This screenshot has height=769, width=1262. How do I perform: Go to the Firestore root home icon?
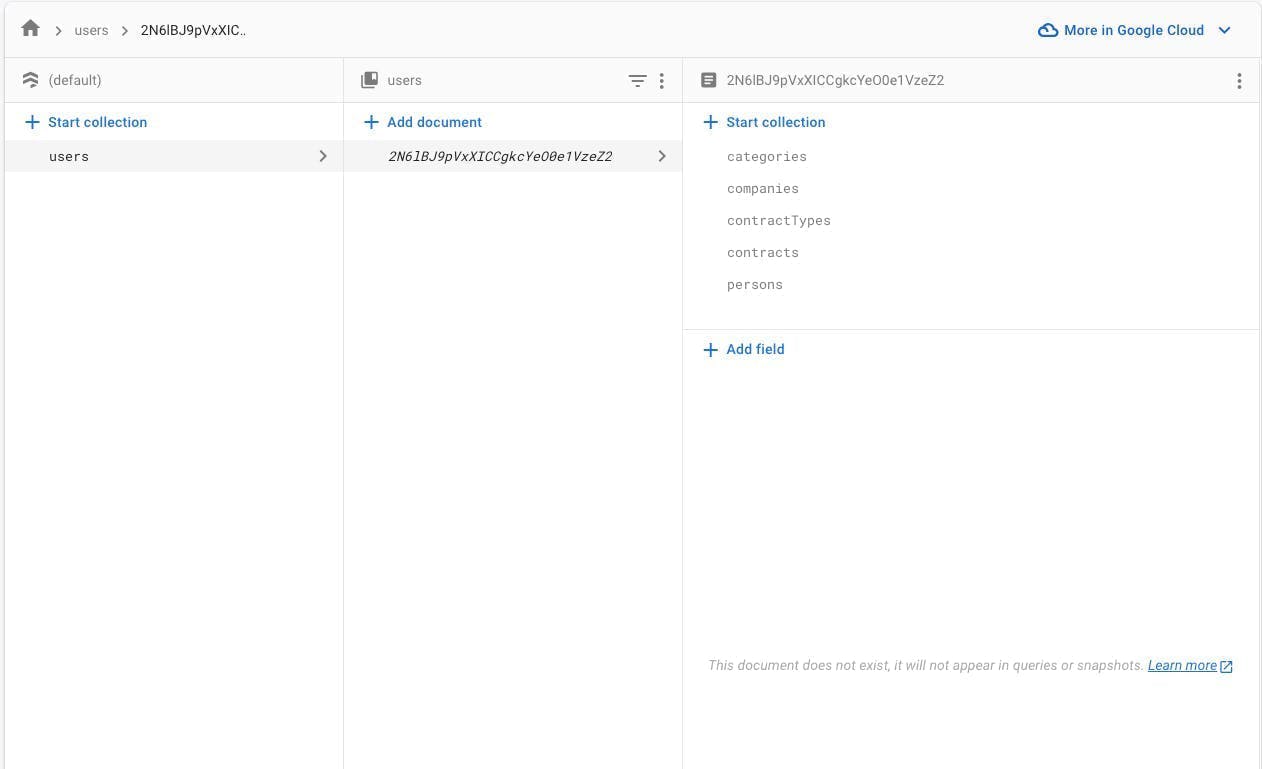tap(30, 29)
